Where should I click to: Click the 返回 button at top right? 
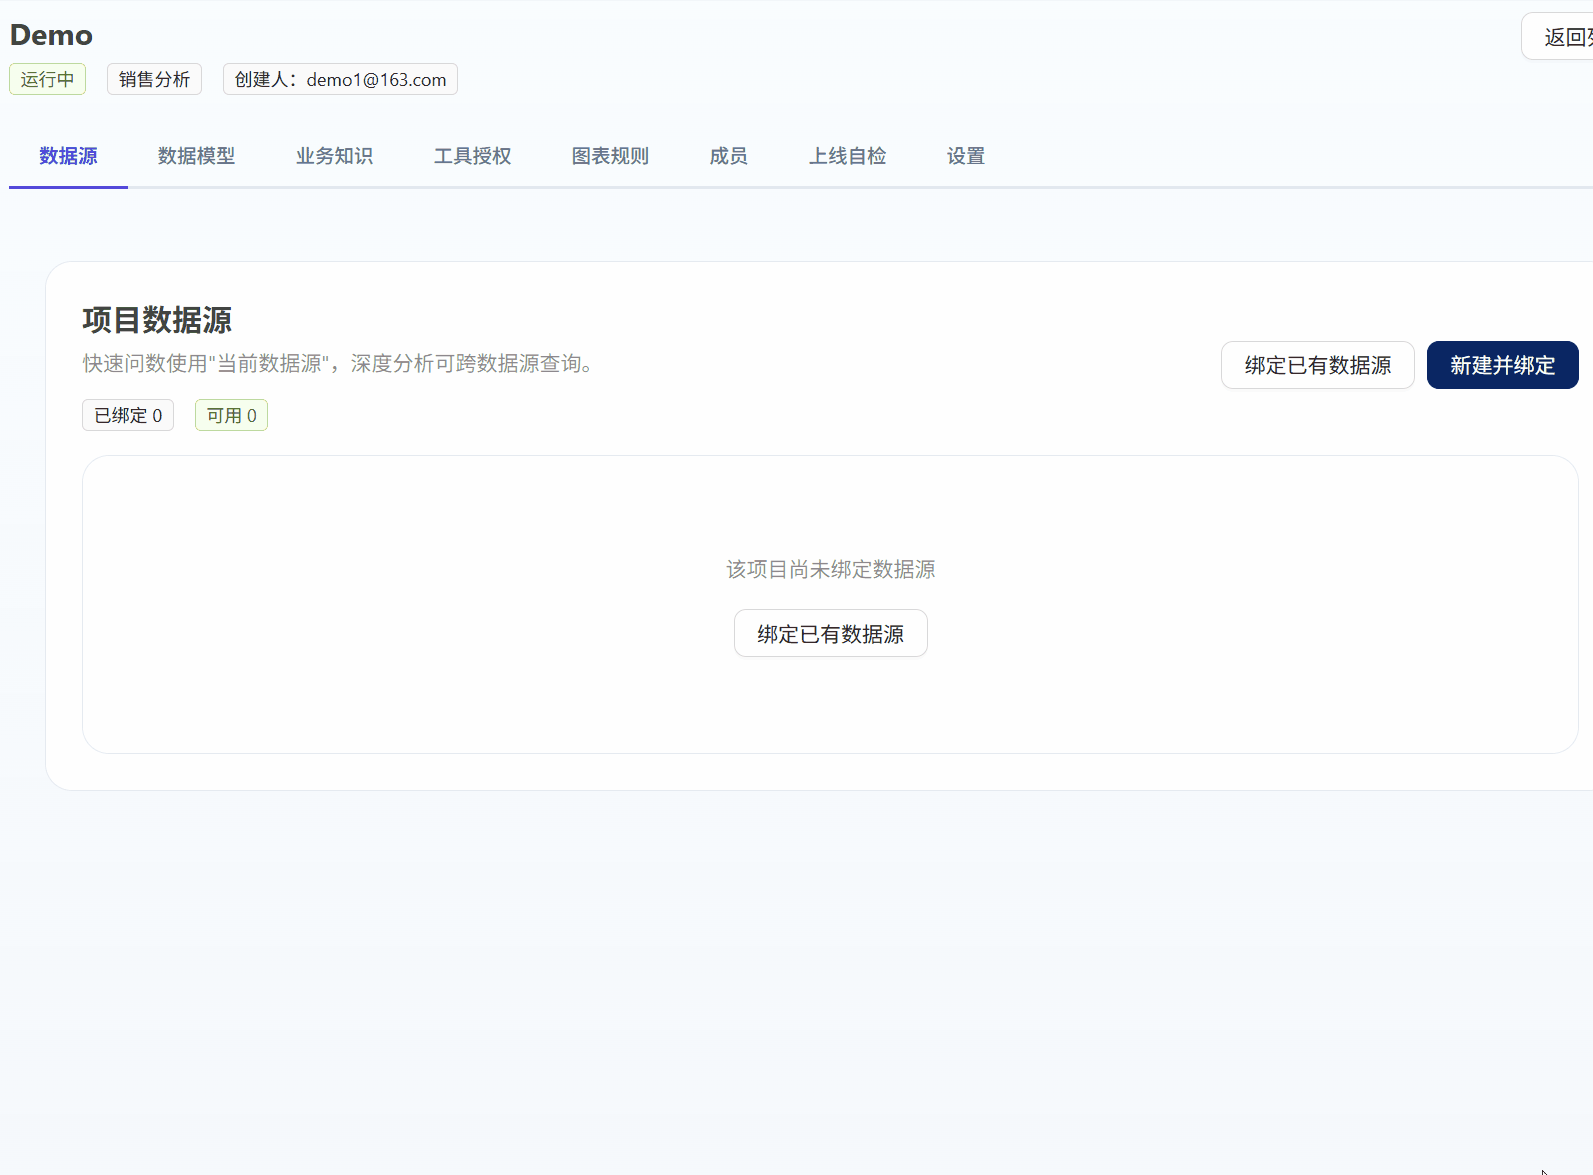click(x=1558, y=37)
